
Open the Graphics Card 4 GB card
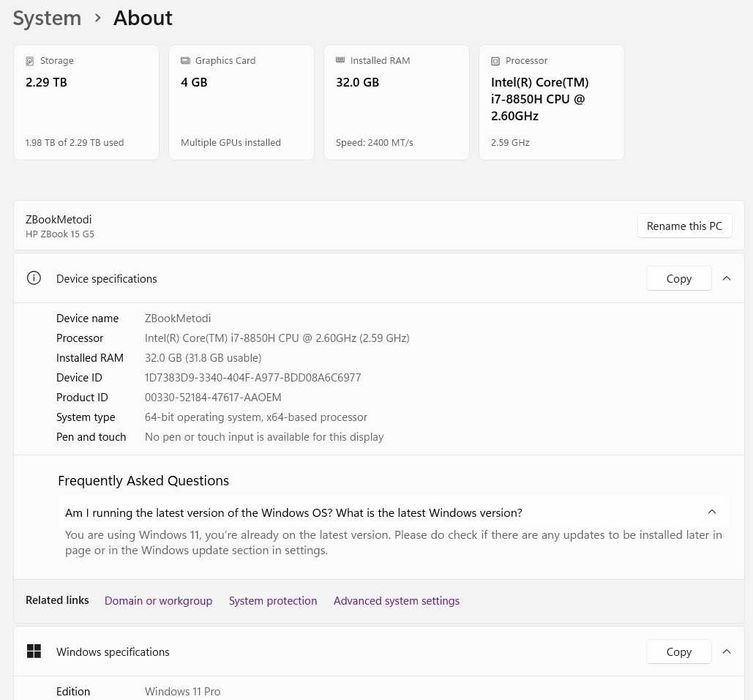click(241, 102)
